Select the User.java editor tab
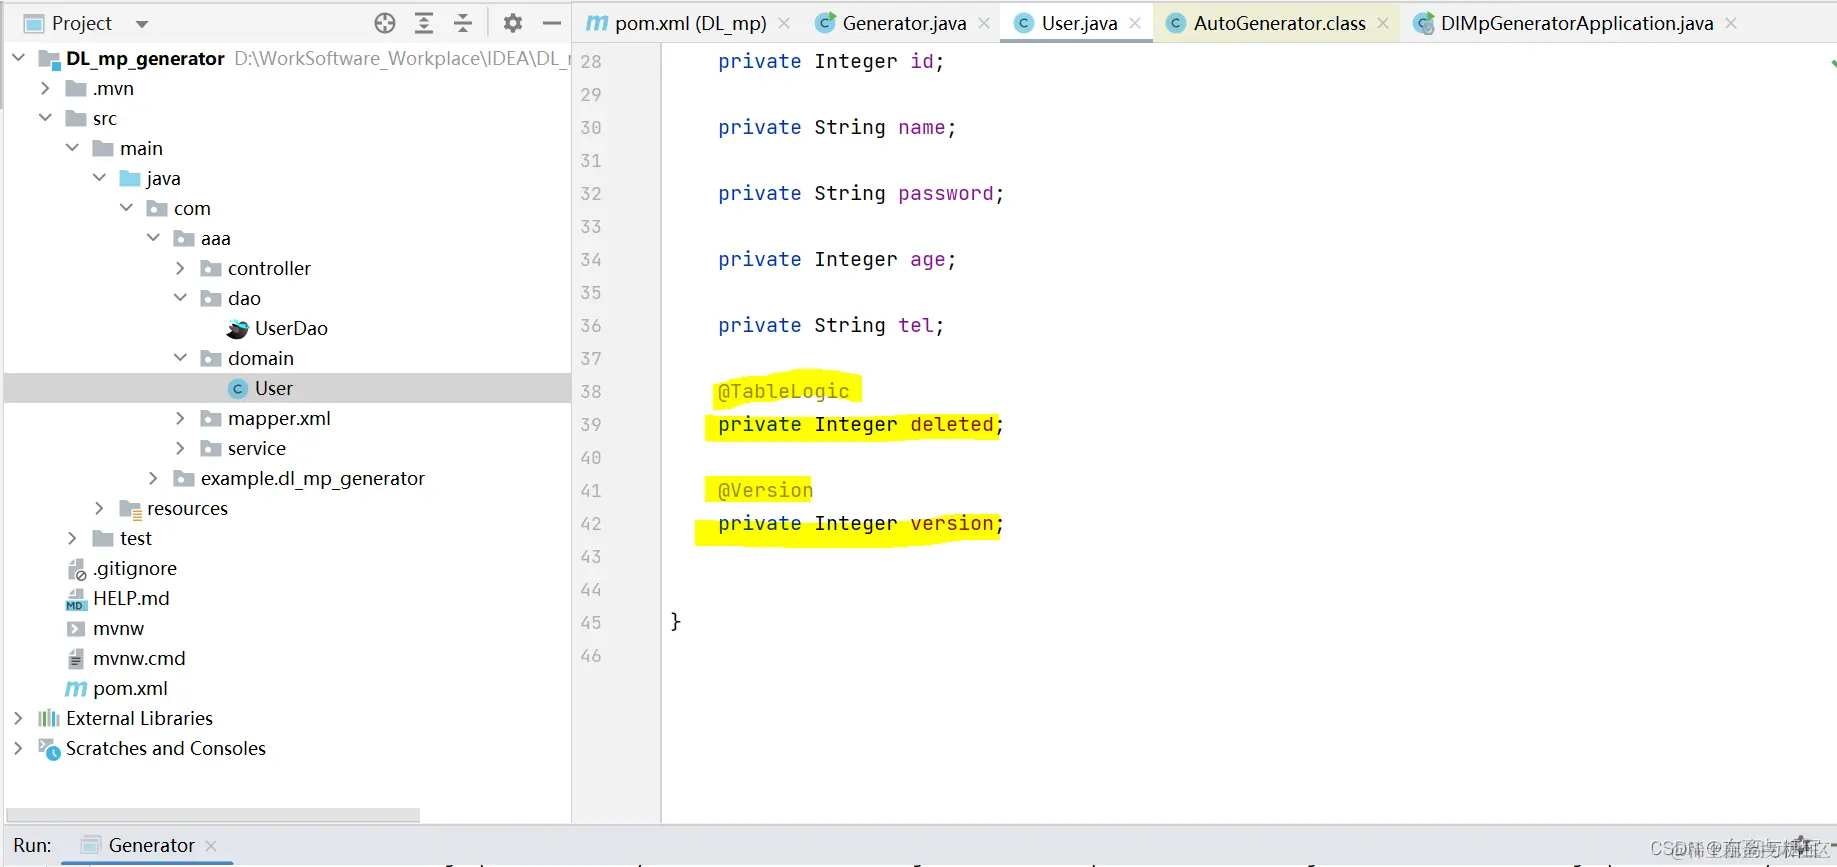The width and height of the screenshot is (1837, 867). pos(1079,23)
